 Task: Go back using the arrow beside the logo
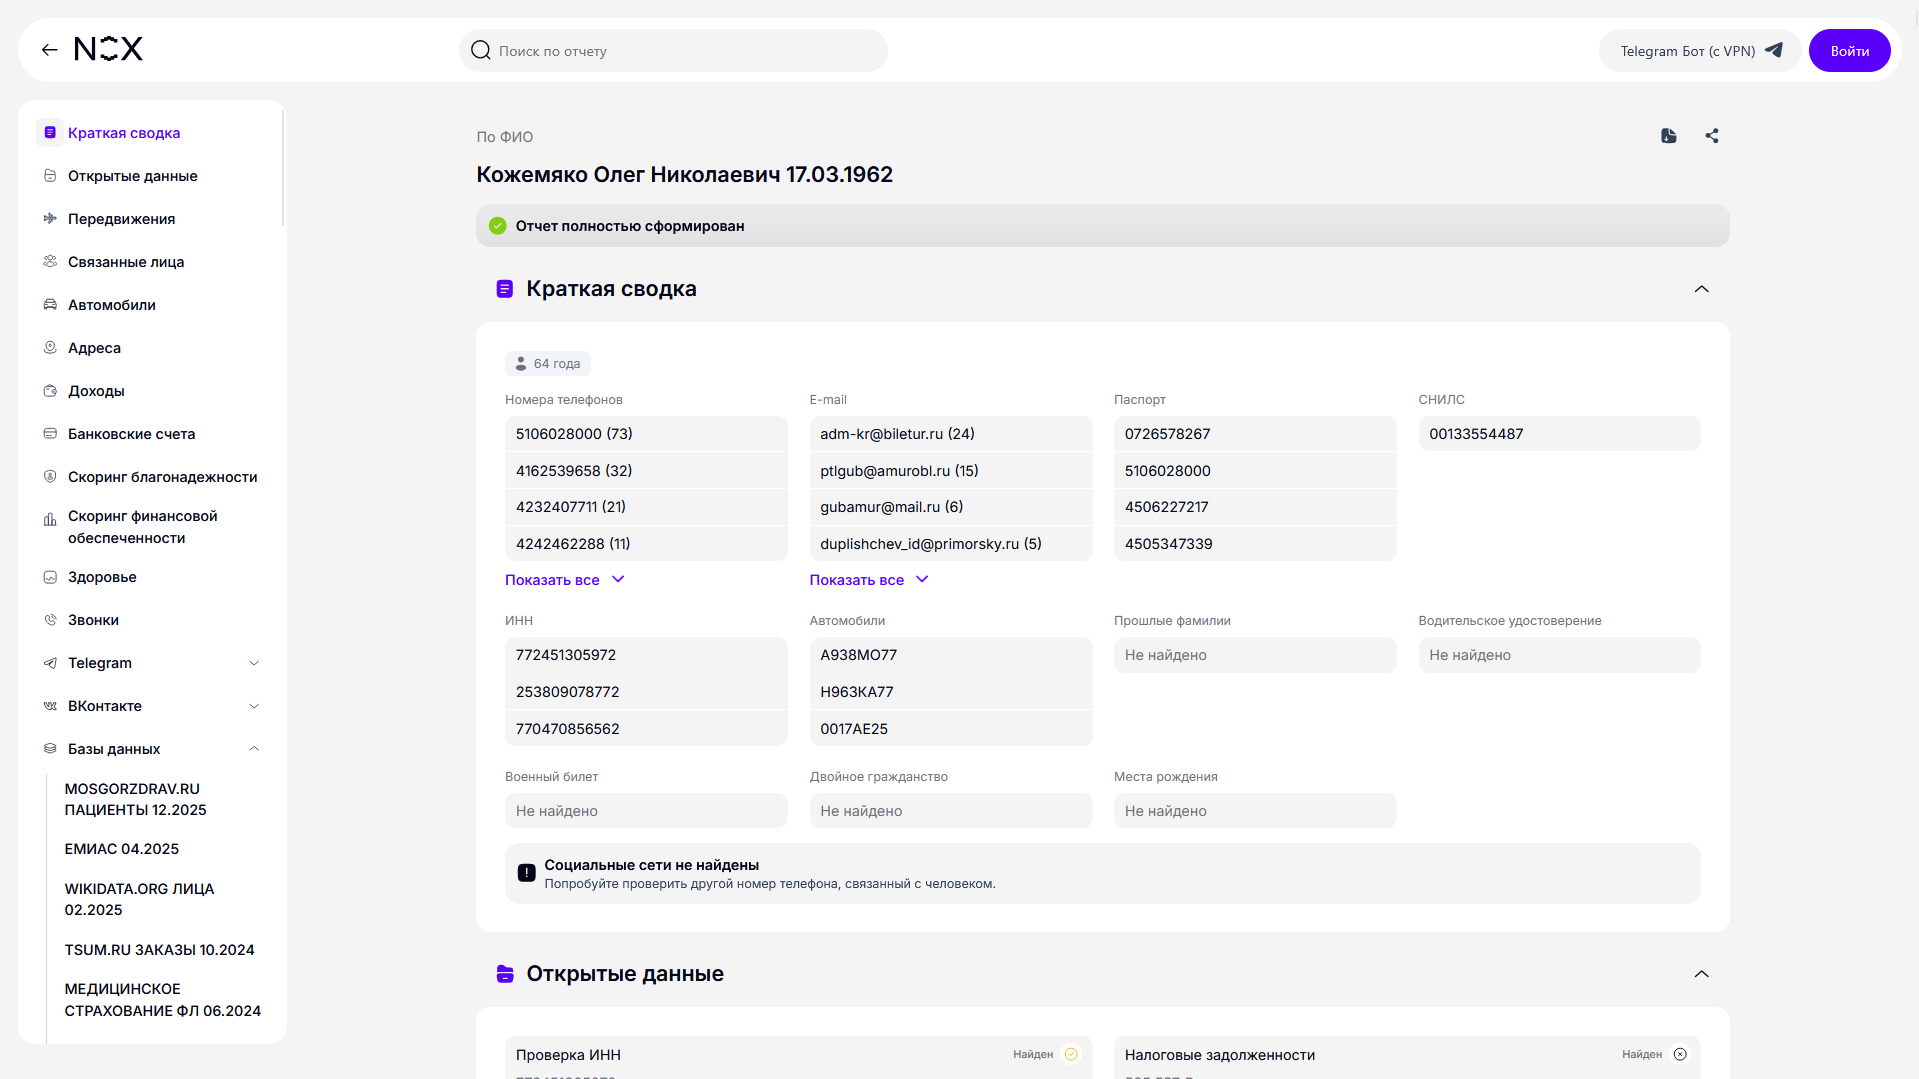click(49, 50)
